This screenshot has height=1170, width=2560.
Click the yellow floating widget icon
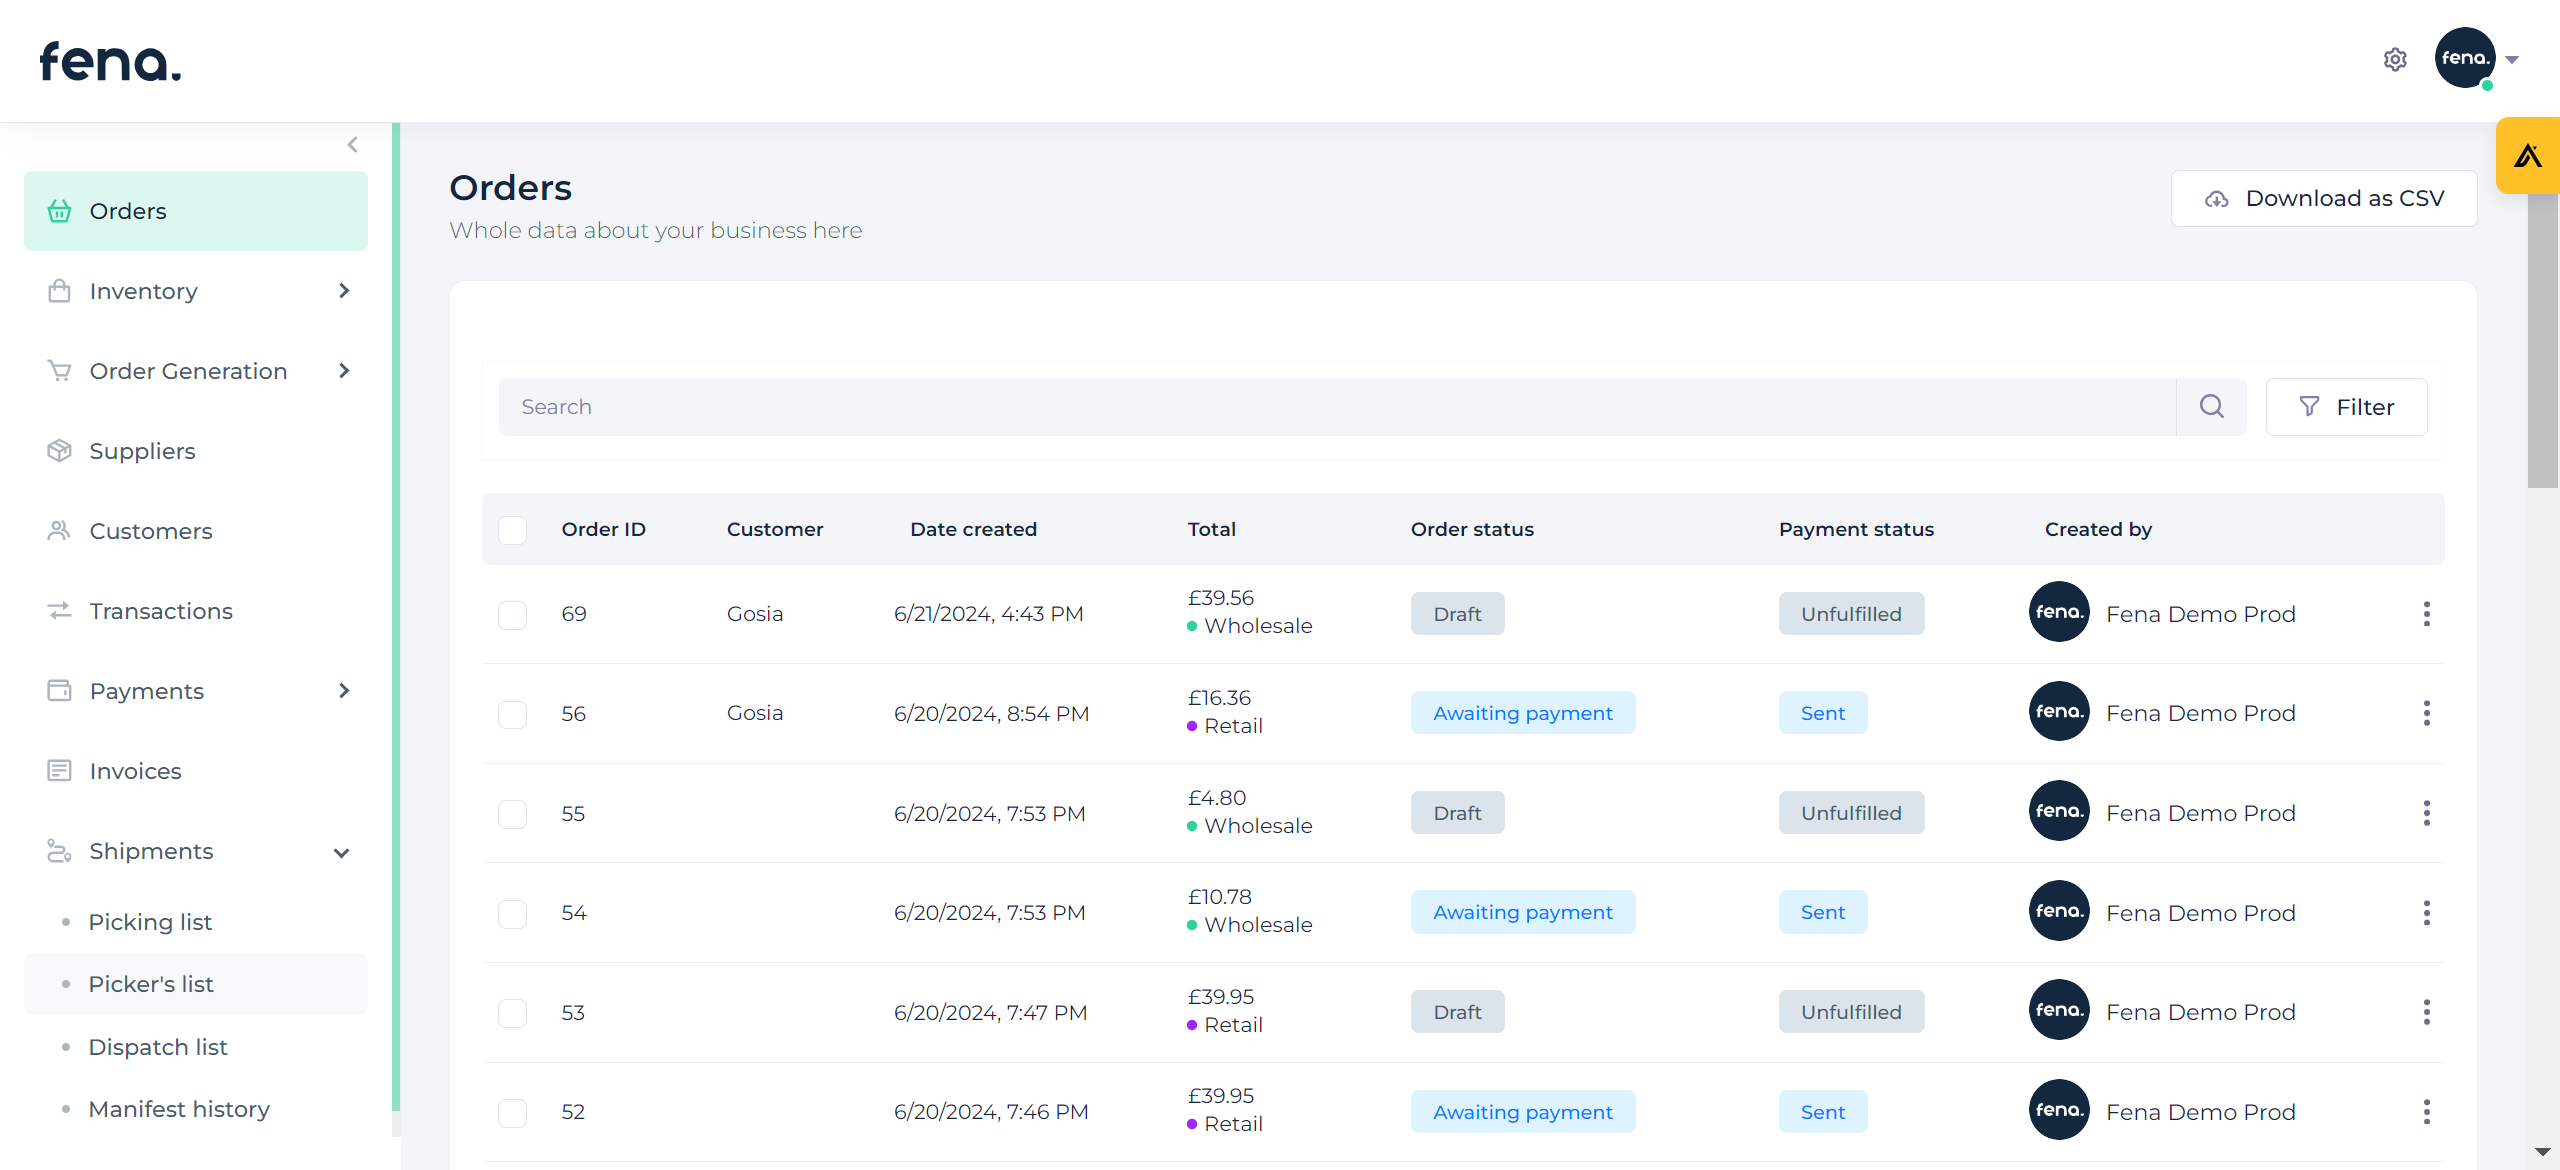2527,156
